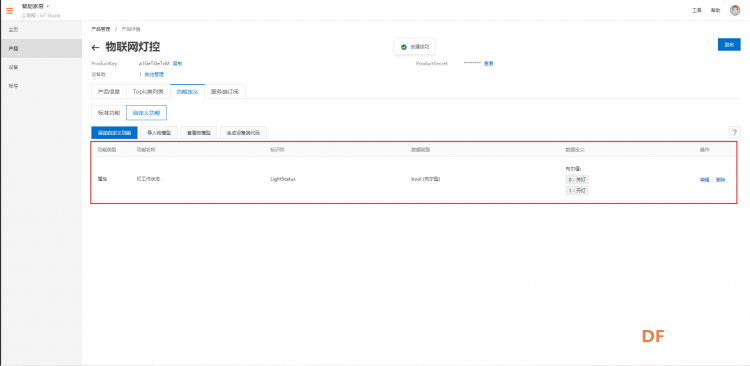Open the 服务端订阅 tab
Image resolution: width=750 pixels, height=366 pixels.
point(225,91)
